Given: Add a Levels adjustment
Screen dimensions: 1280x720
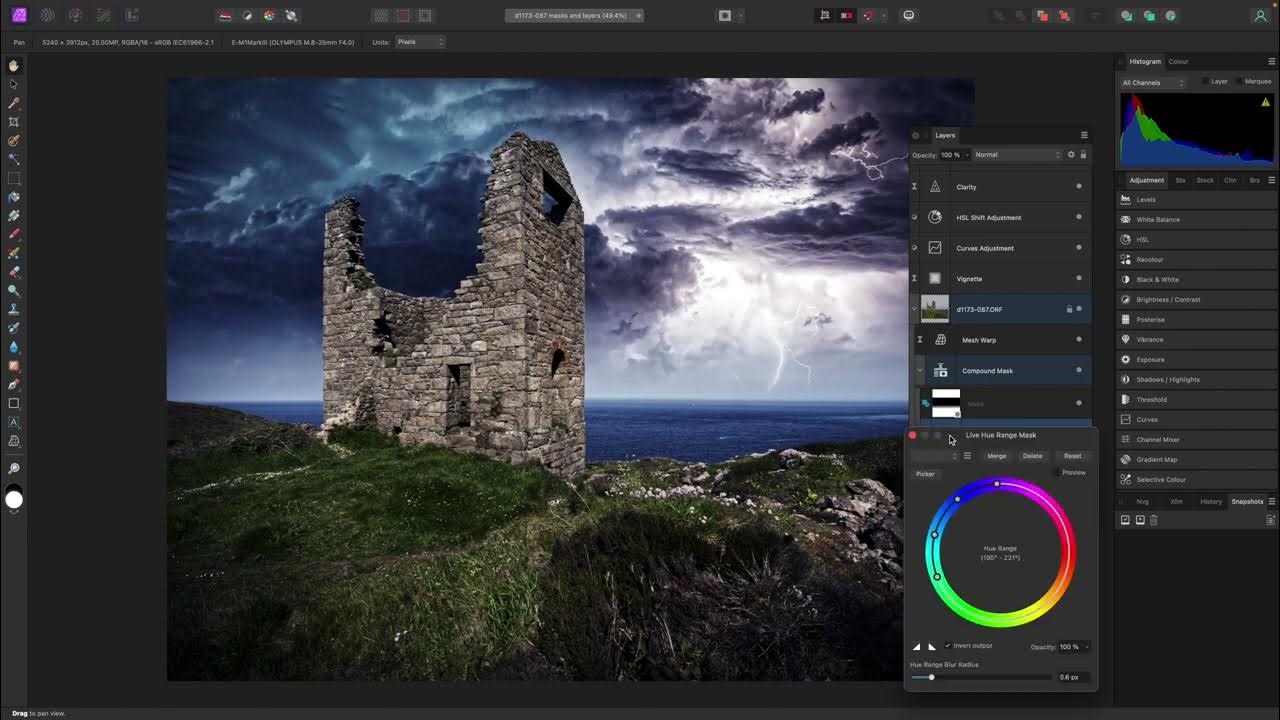Looking at the screenshot, I should (x=1196, y=199).
